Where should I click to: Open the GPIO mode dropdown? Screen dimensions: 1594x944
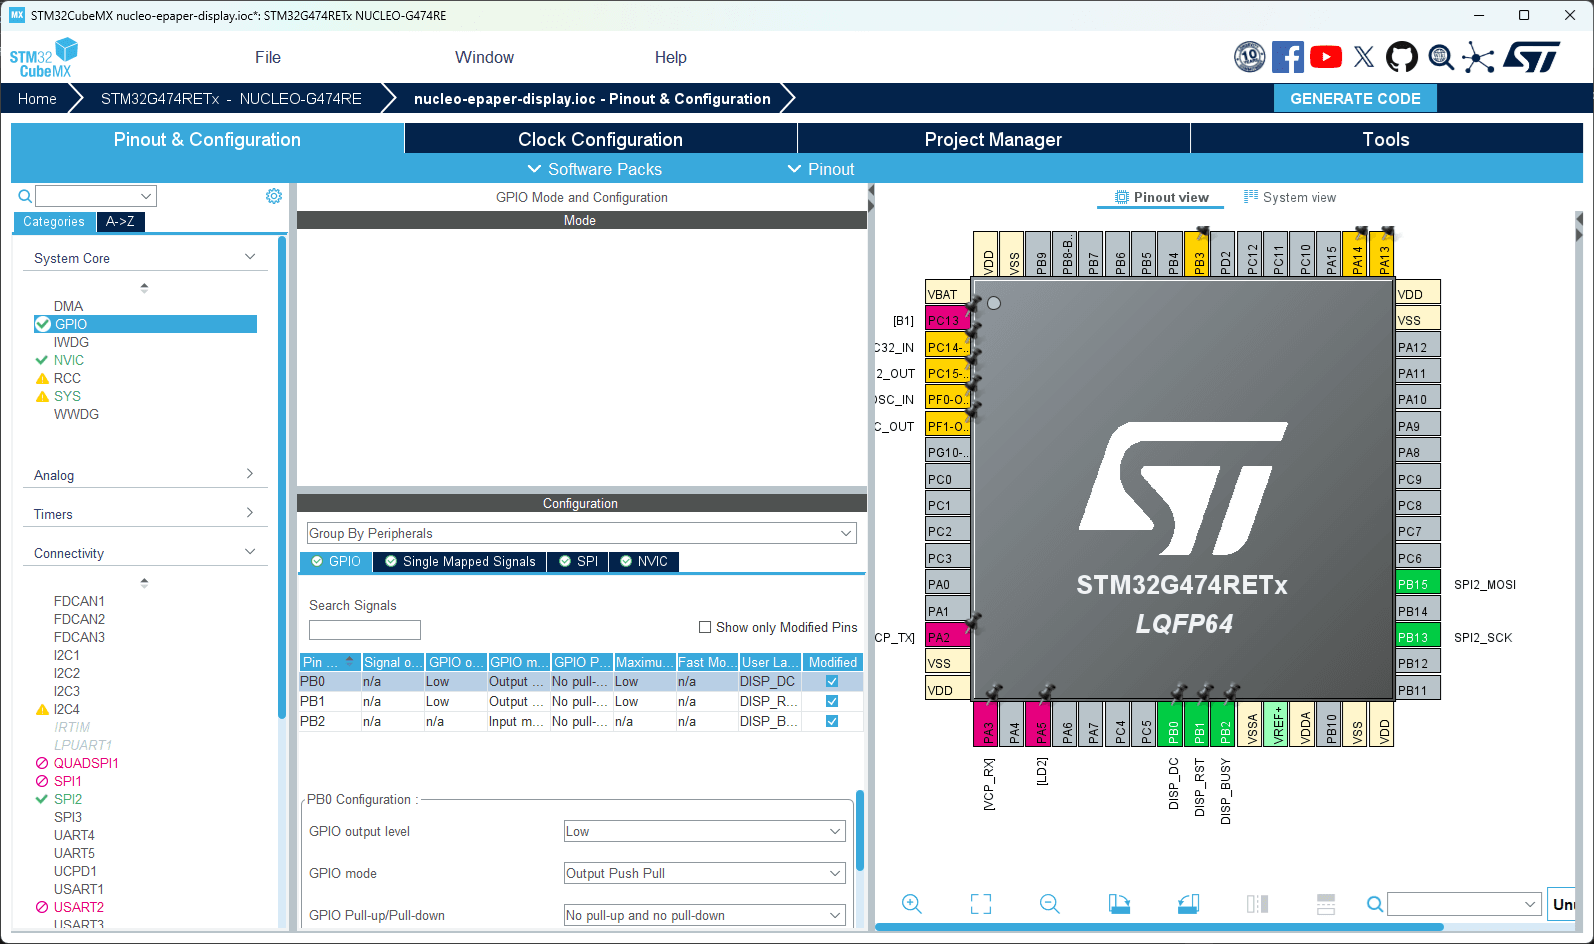point(704,873)
